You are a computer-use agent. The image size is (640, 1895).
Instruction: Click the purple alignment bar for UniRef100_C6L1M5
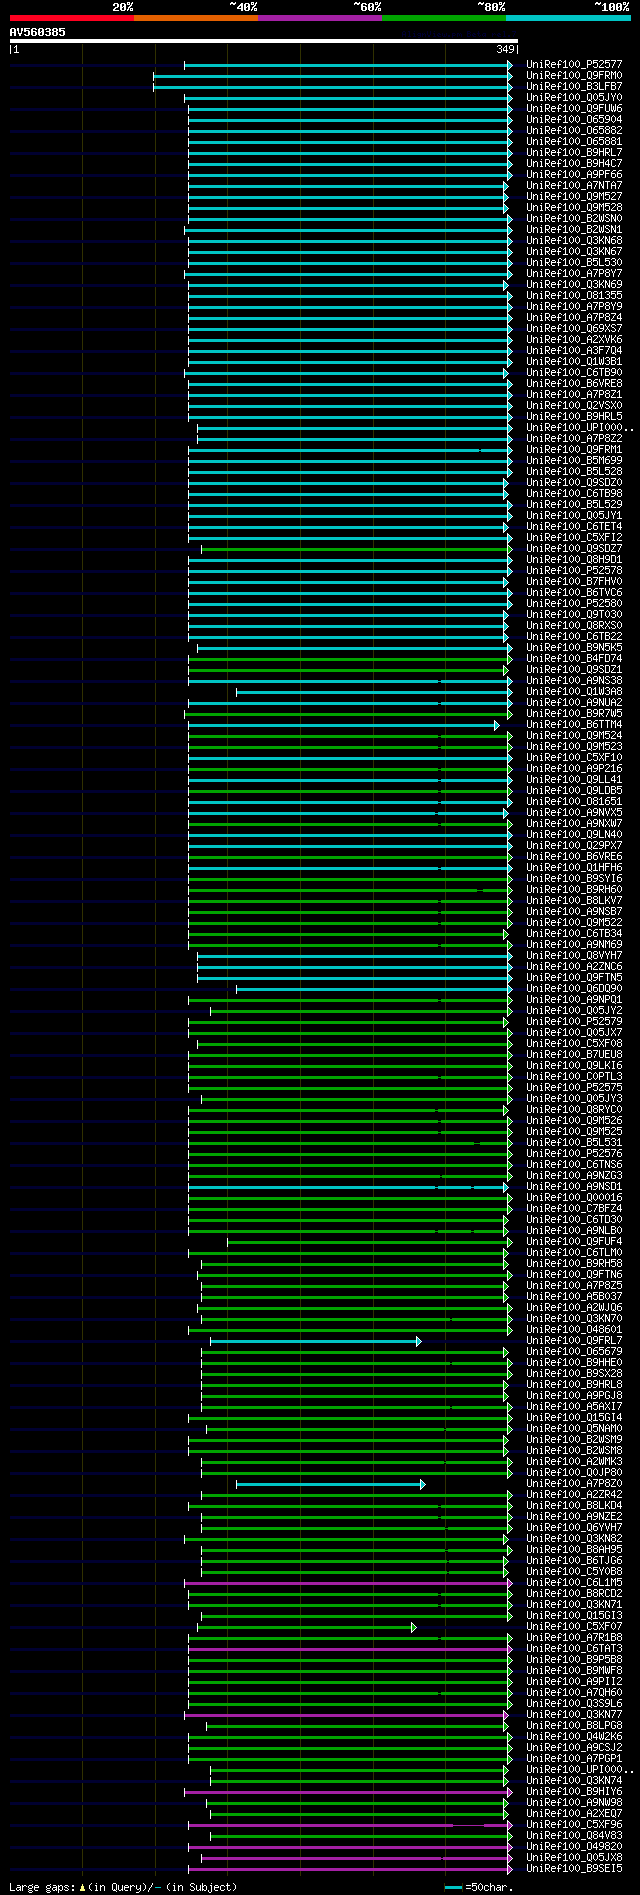coord(348,1583)
